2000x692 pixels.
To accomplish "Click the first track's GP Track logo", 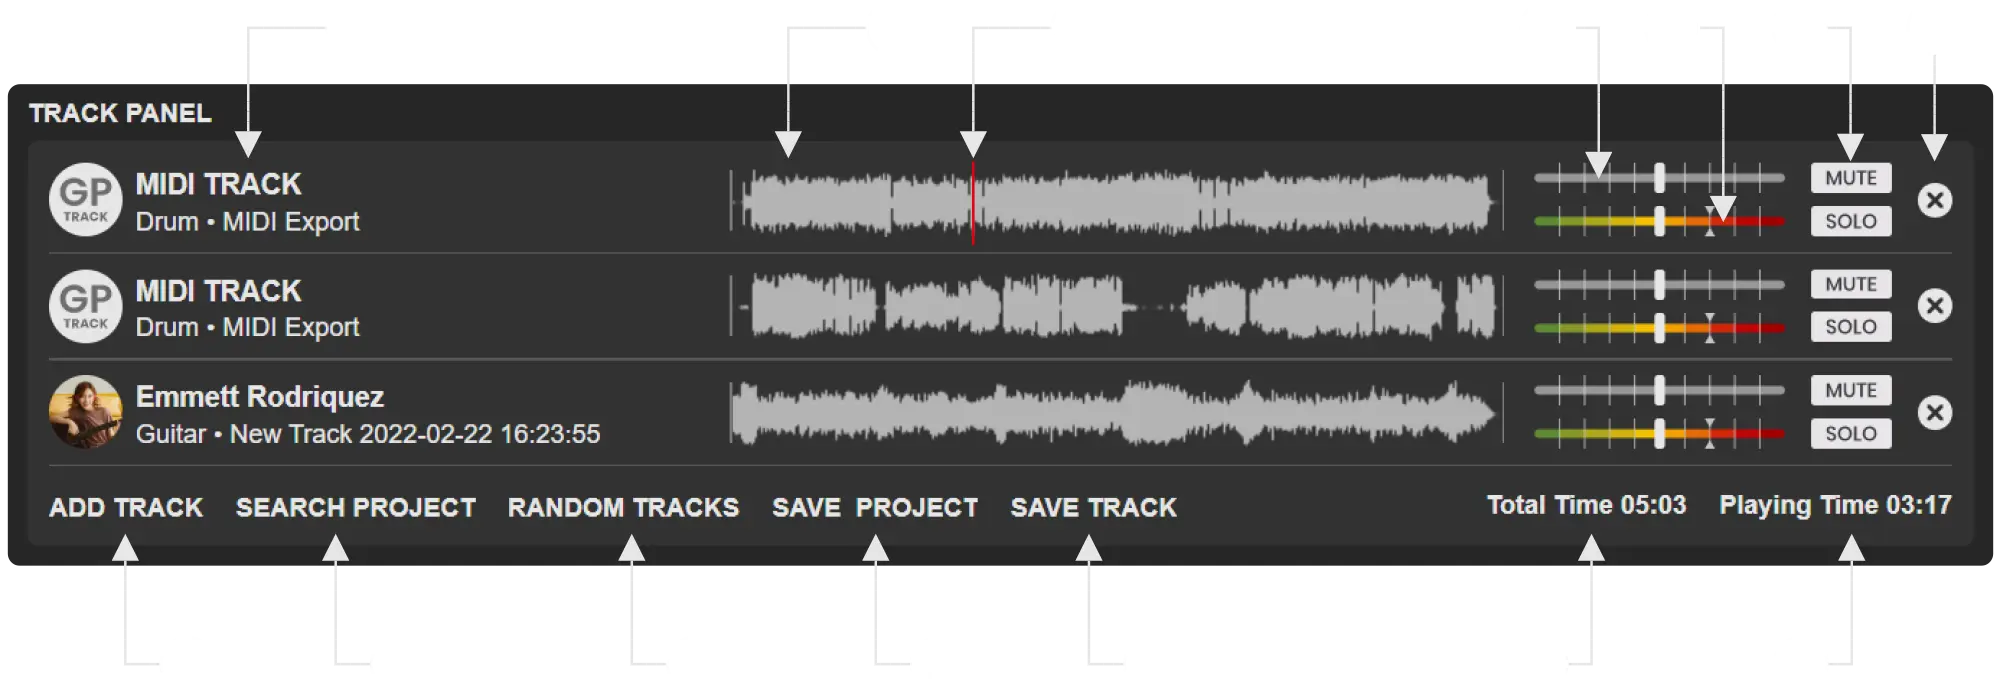I will click(x=86, y=199).
